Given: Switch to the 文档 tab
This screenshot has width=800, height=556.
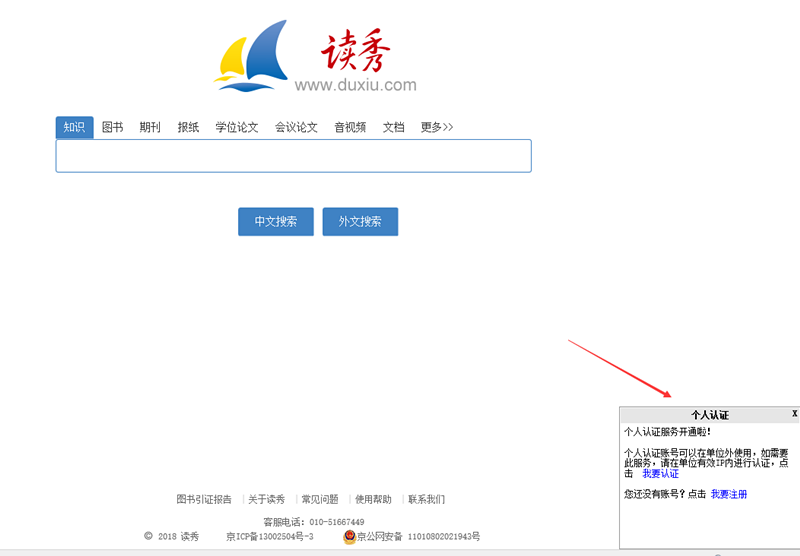Looking at the screenshot, I should (x=393, y=127).
